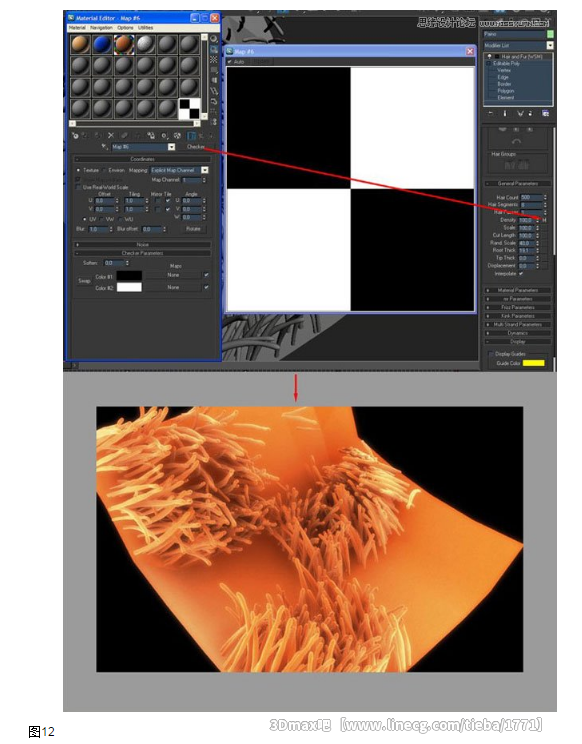Collapse the Checker Parameters rollout
This screenshot has width=582, height=744.
[142, 253]
